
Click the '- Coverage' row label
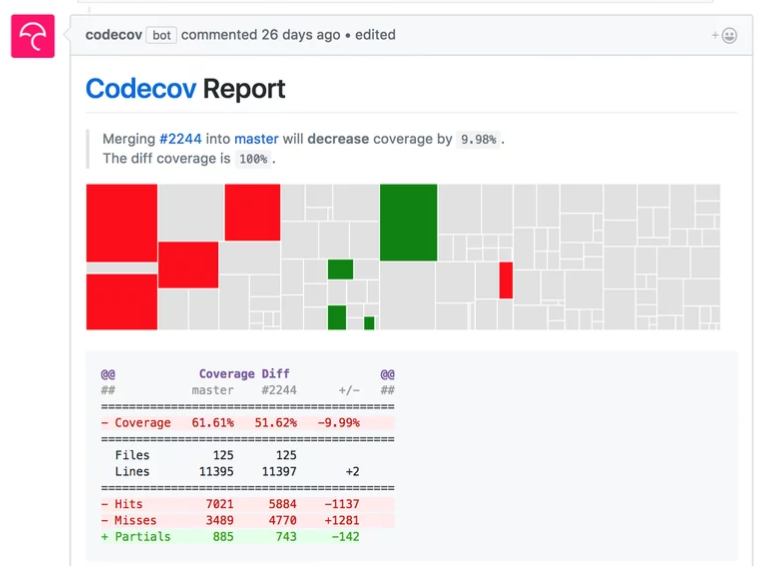(x=136, y=423)
